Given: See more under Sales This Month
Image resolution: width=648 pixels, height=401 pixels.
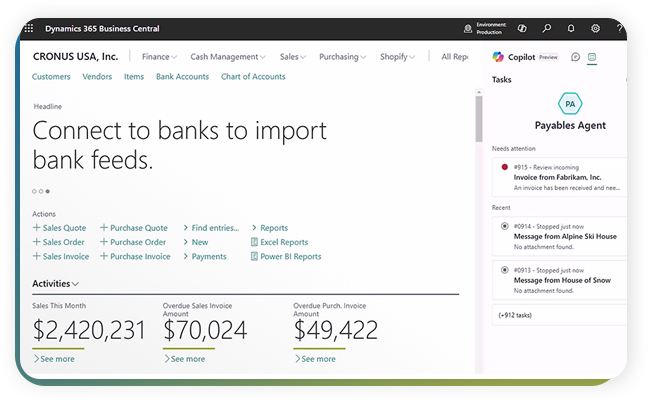Looking at the screenshot, I should pos(54,359).
